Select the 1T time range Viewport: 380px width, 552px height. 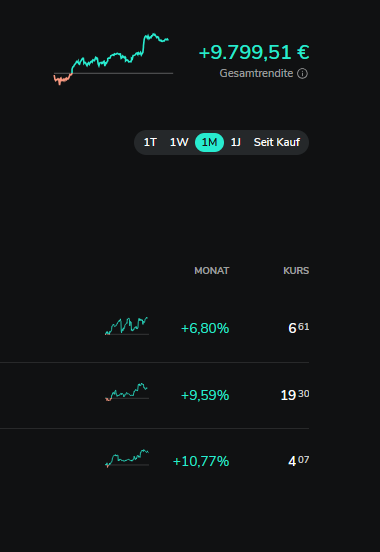(x=150, y=142)
